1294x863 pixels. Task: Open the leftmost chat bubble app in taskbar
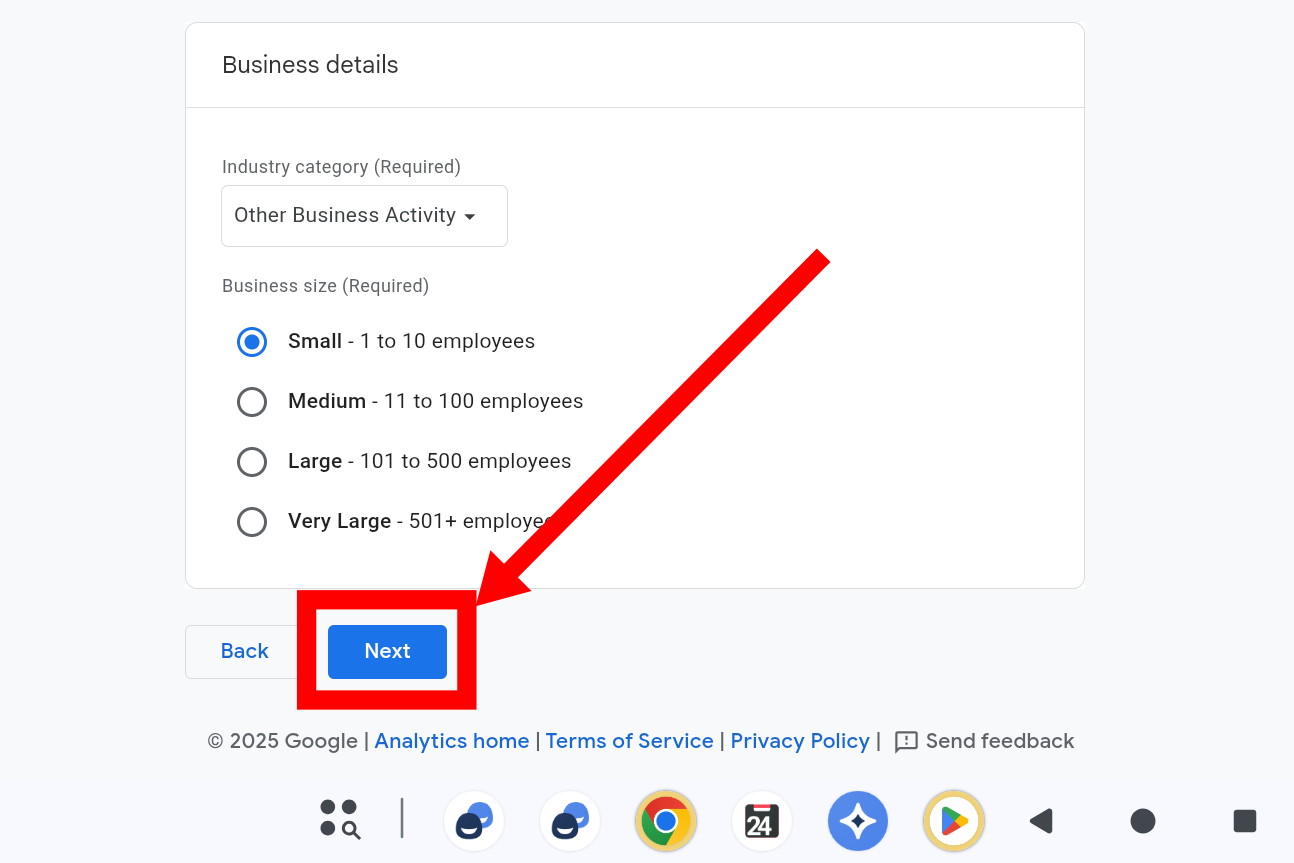(x=473, y=821)
